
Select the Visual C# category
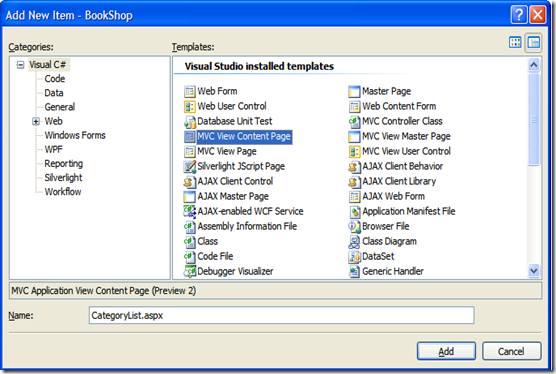48,65
